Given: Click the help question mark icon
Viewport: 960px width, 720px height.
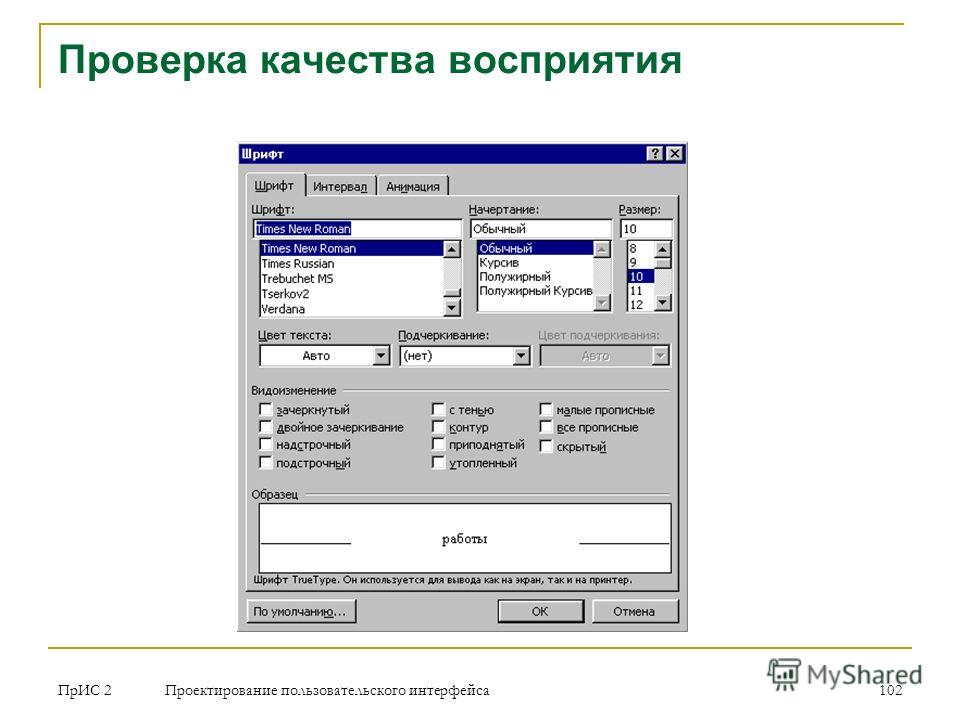Looking at the screenshot, I should (x=654, y=154).
